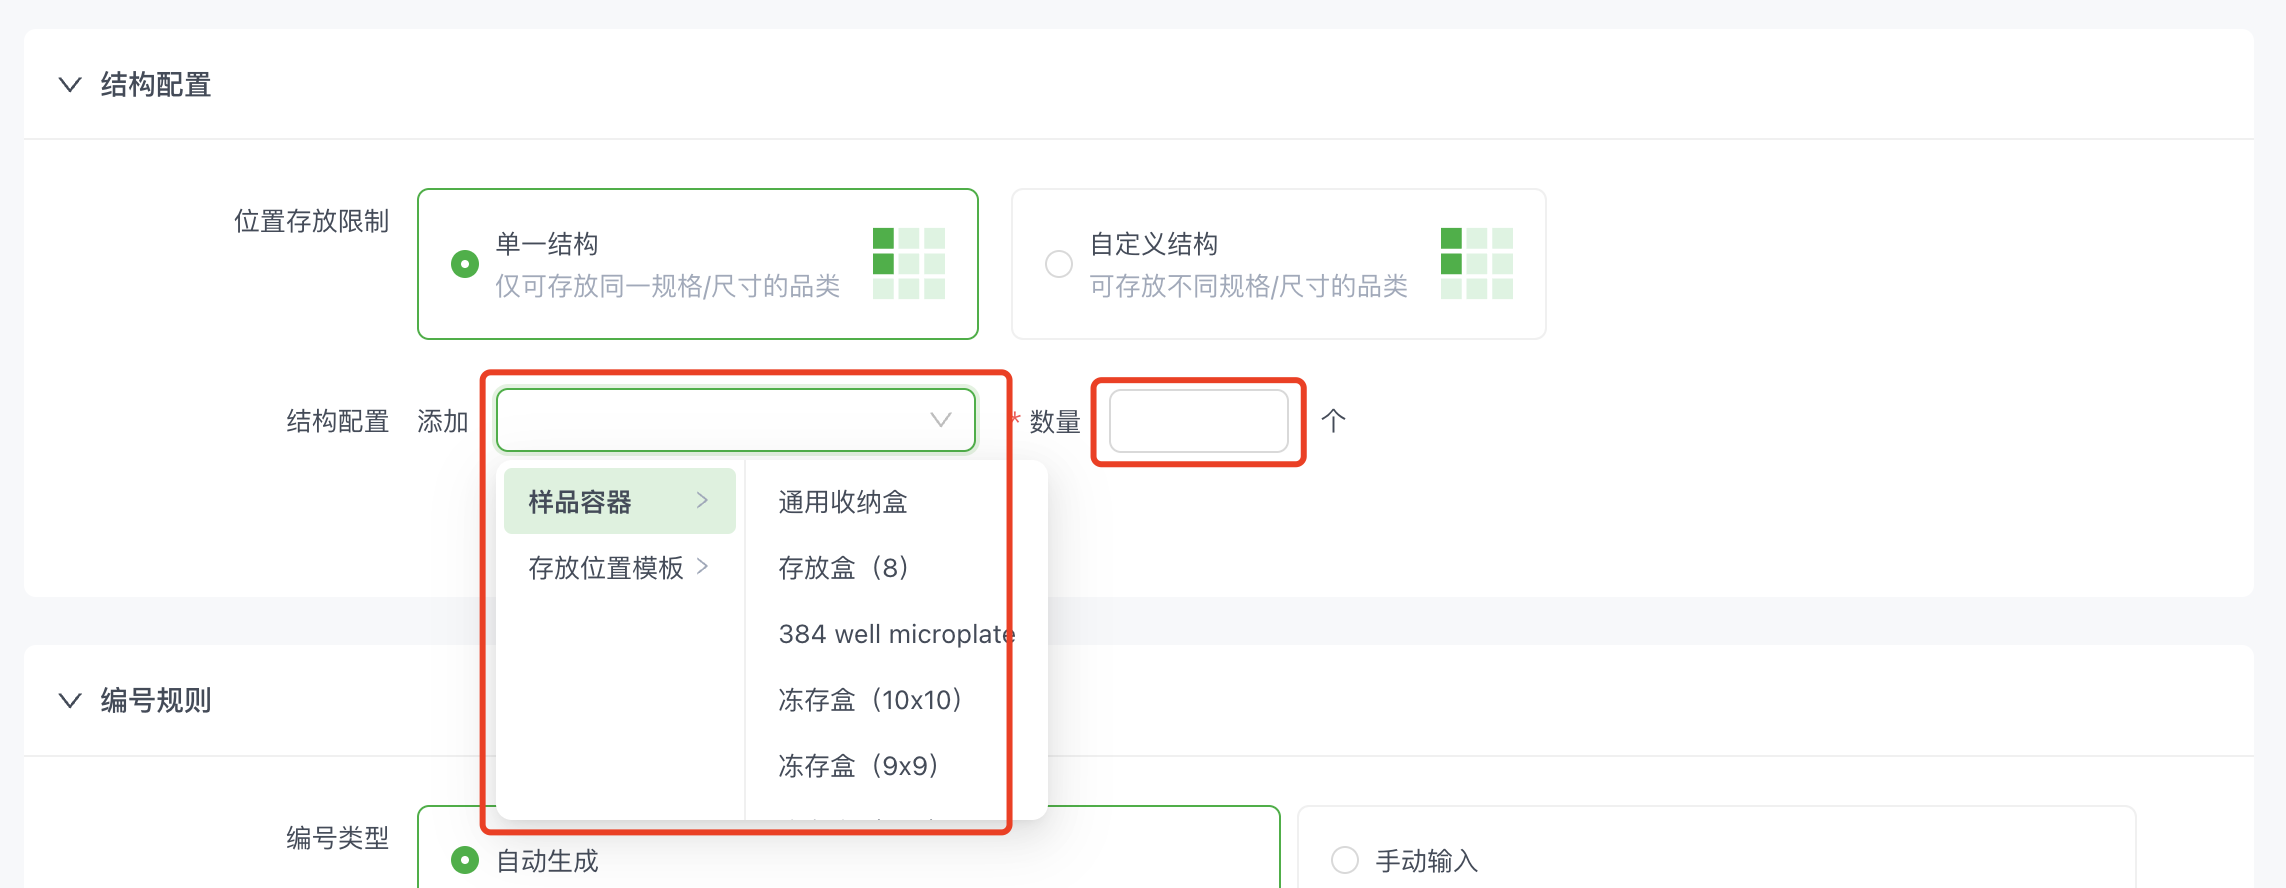The image size is (2286, 888).
Task: Click the 添加 label to add structure
Action: tap(443, 421)
